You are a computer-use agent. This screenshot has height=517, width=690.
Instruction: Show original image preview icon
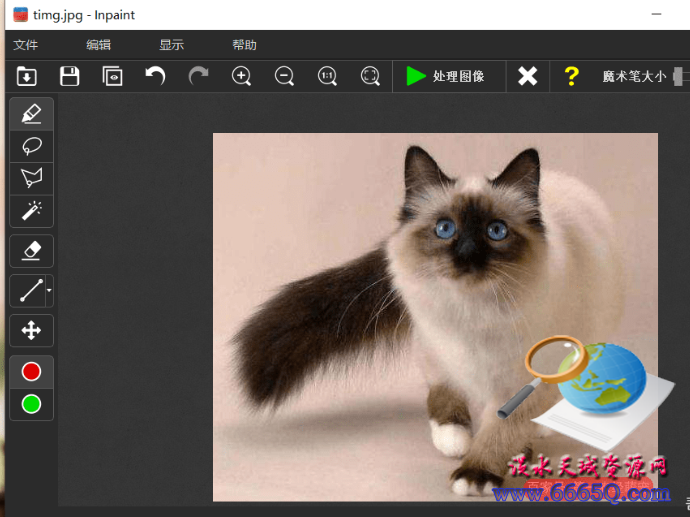click(x=112, y=76)
